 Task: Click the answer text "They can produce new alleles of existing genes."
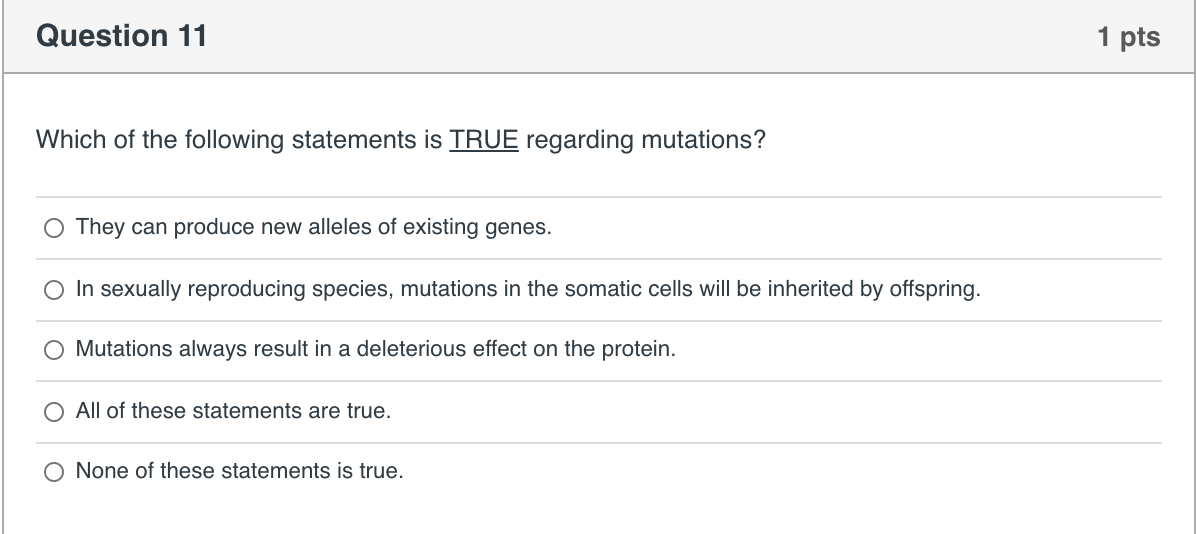[313, 228]
